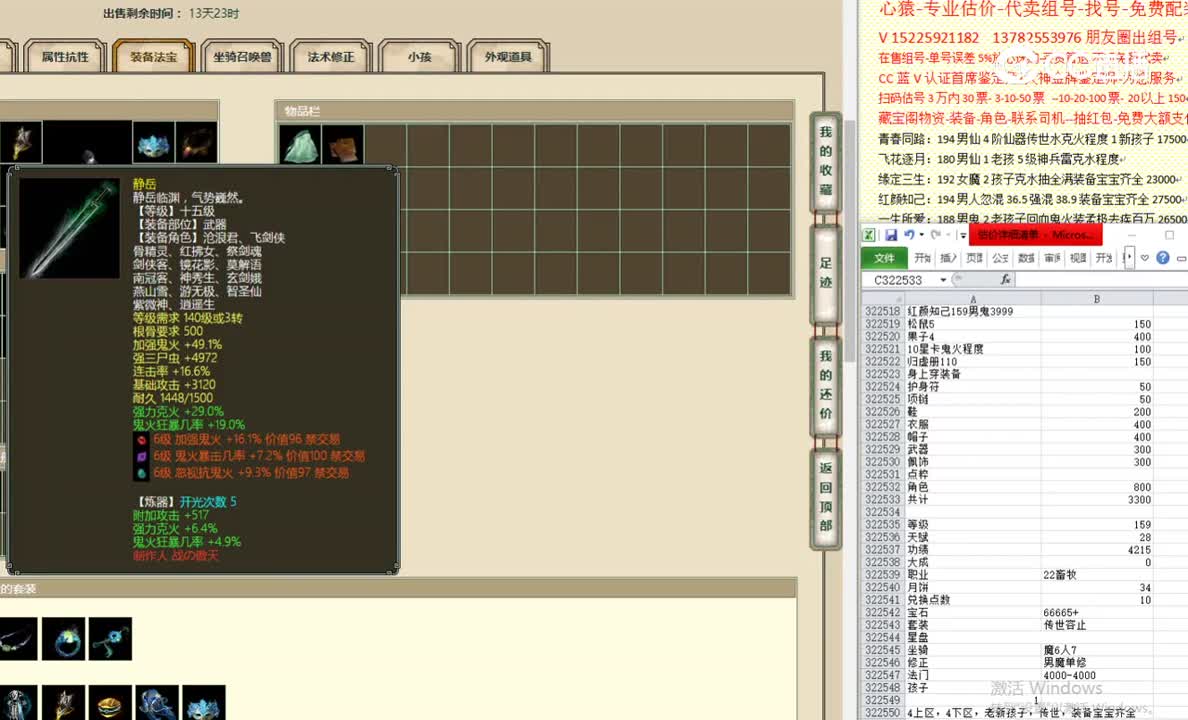The width and height of the screenshot is (1188, 720).
Task: Select the sword weapon icon in the equipment row
Action: 22,141
